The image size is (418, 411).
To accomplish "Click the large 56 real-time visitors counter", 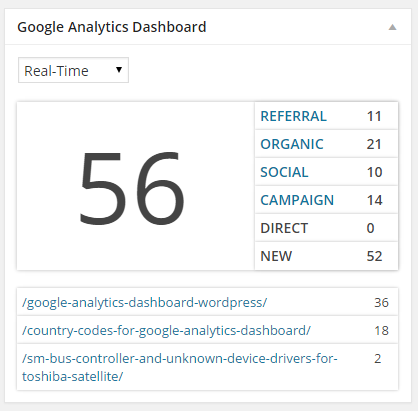I will tap(132, 187).
